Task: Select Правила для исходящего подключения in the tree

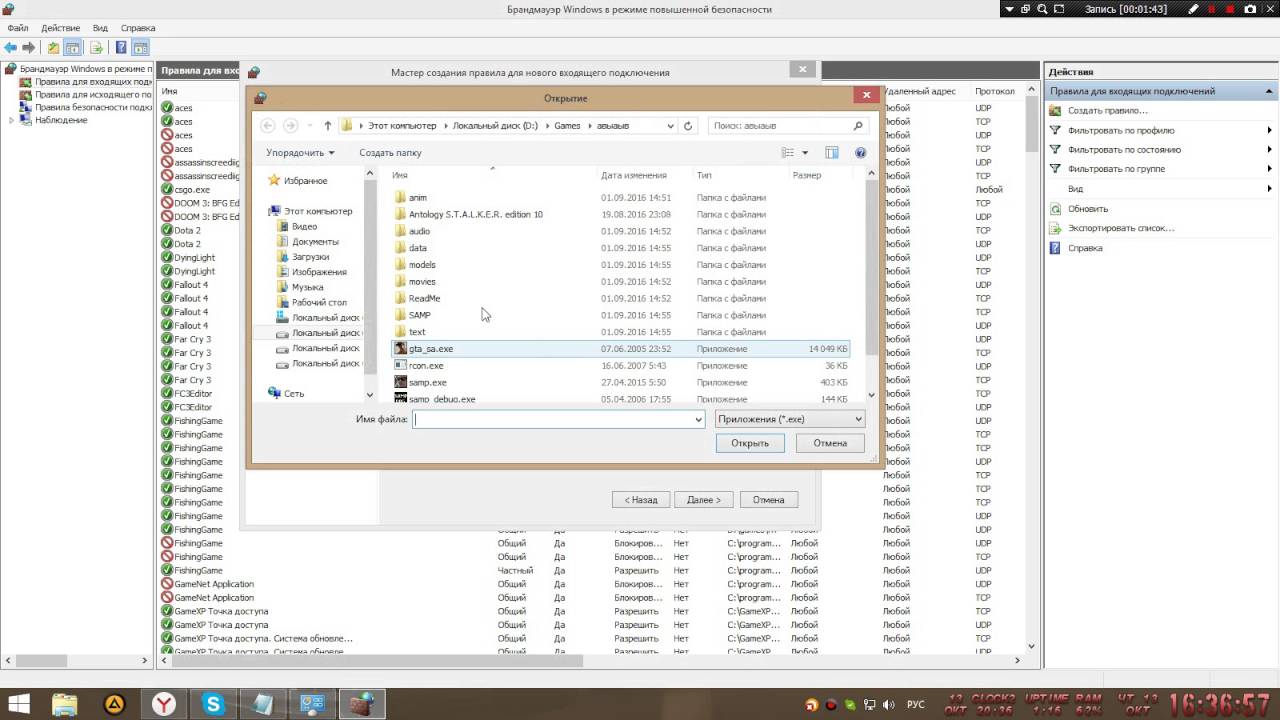Action: 85,95
